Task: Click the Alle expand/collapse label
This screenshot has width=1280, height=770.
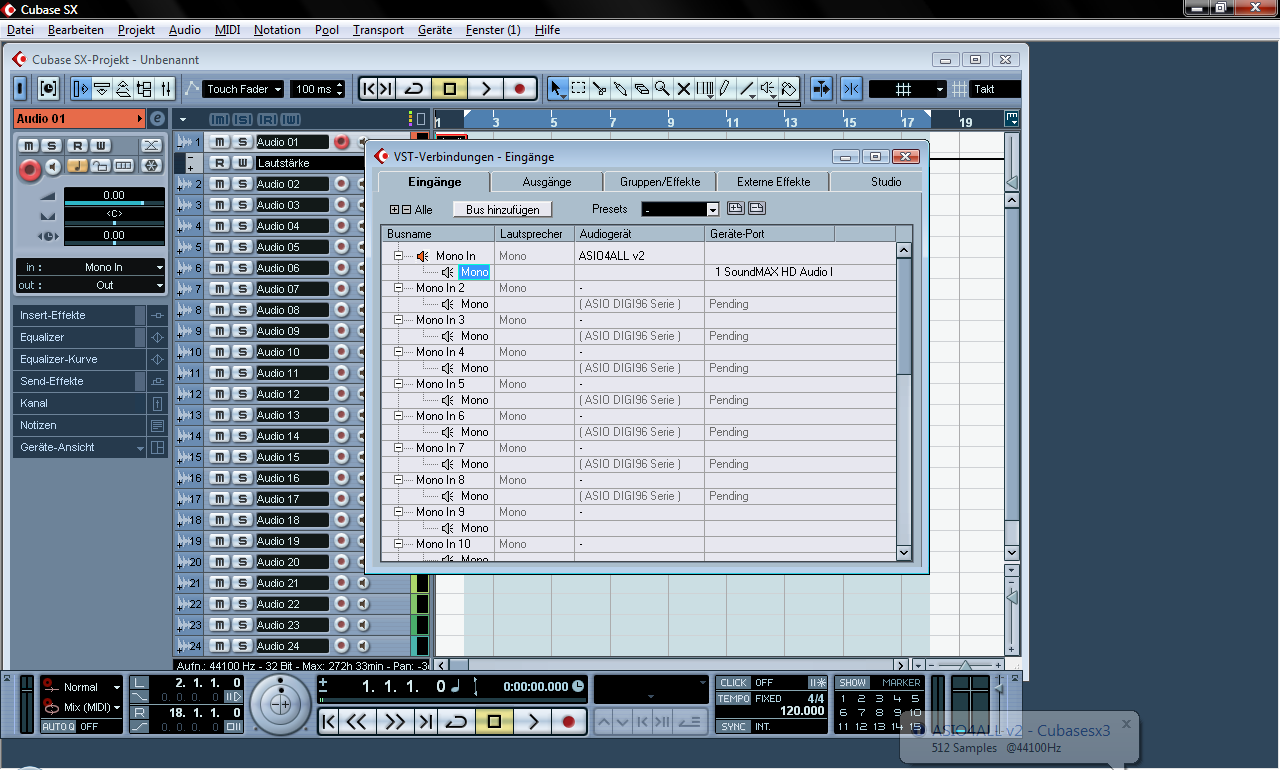Action: pos(423,210)
